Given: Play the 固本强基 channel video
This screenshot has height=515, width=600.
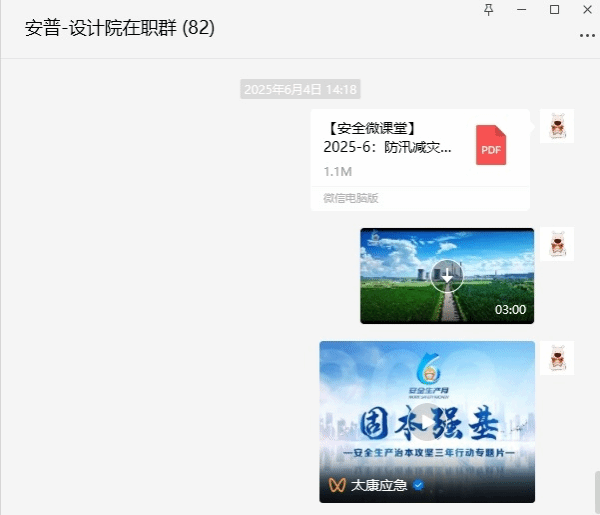Looking at the screenshot, I should click(427, 421).
